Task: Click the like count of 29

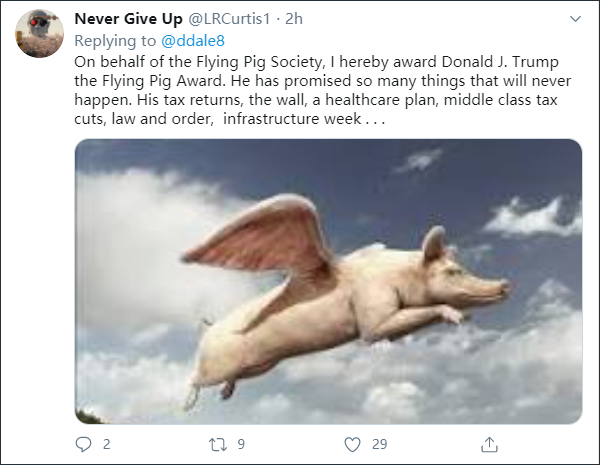Action: (x=380, y=443)
